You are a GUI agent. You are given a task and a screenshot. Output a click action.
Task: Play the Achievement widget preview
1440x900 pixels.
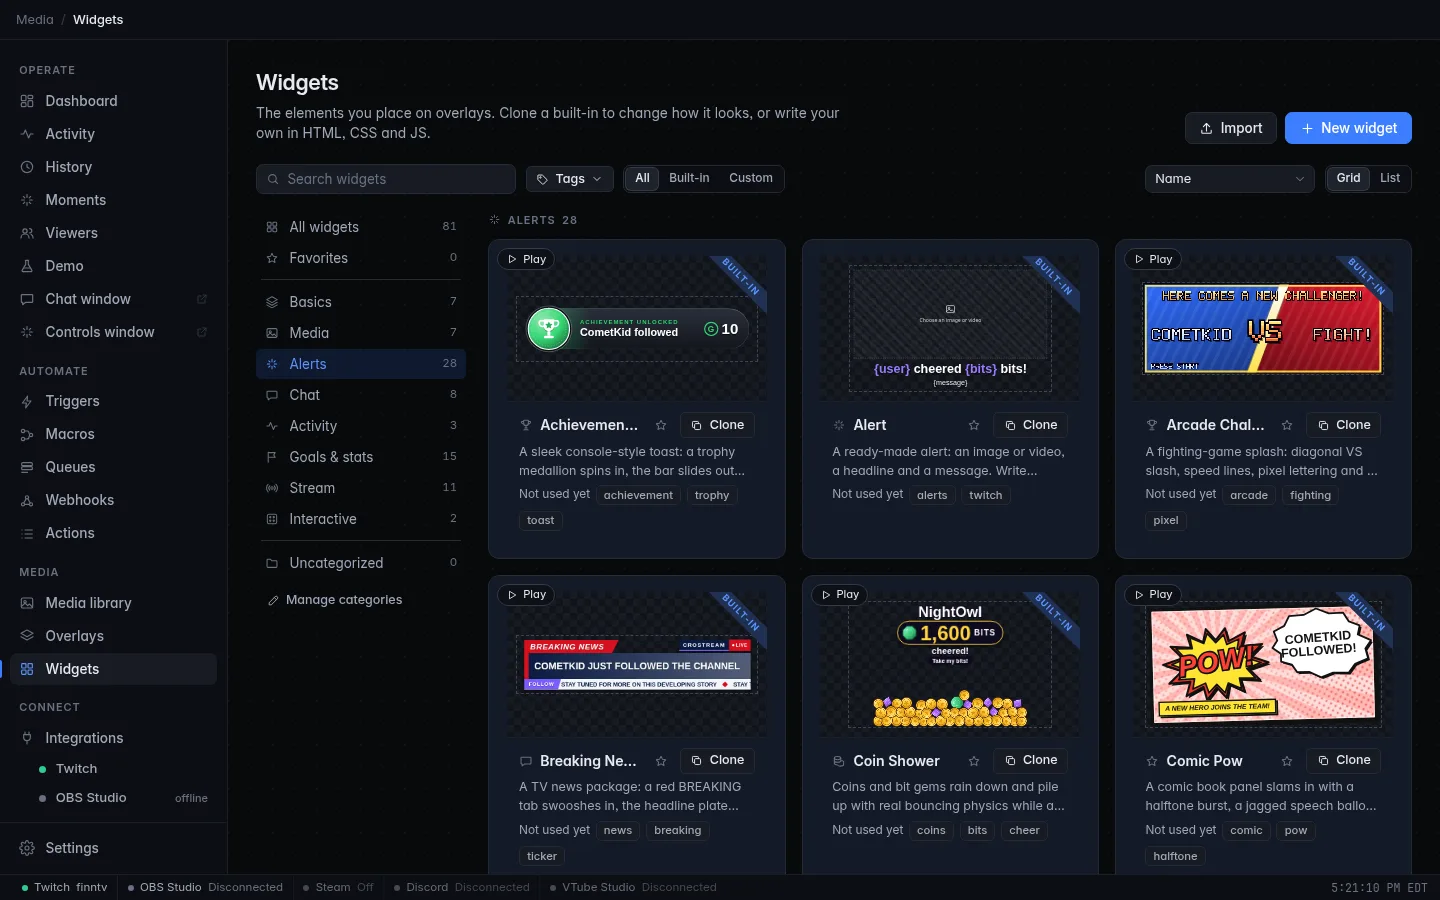click(526, 259)
